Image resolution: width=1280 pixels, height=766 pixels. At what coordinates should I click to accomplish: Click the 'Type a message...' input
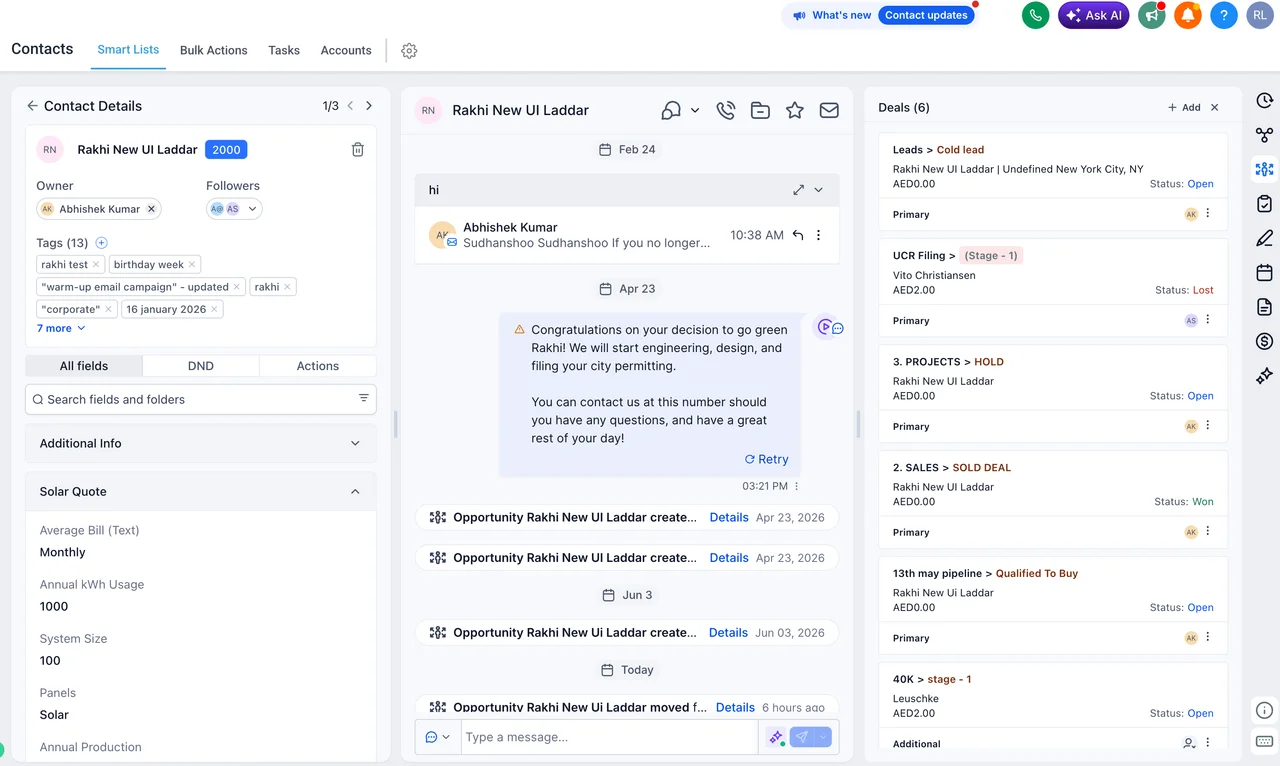609,737
